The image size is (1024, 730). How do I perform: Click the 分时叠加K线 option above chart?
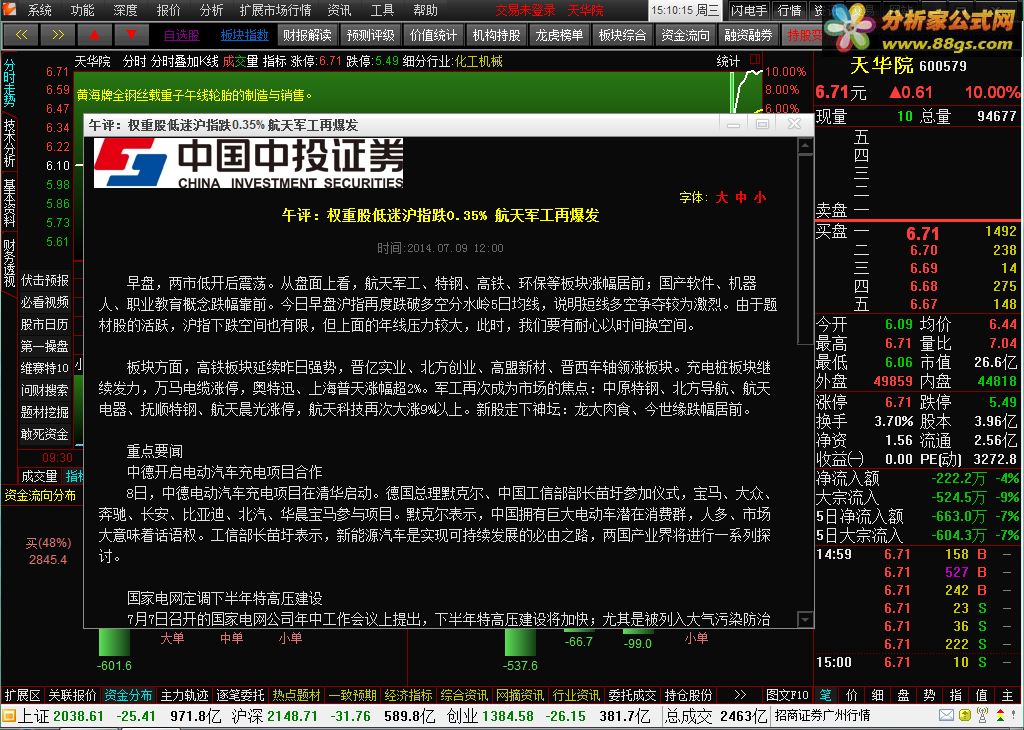[184, 61]
